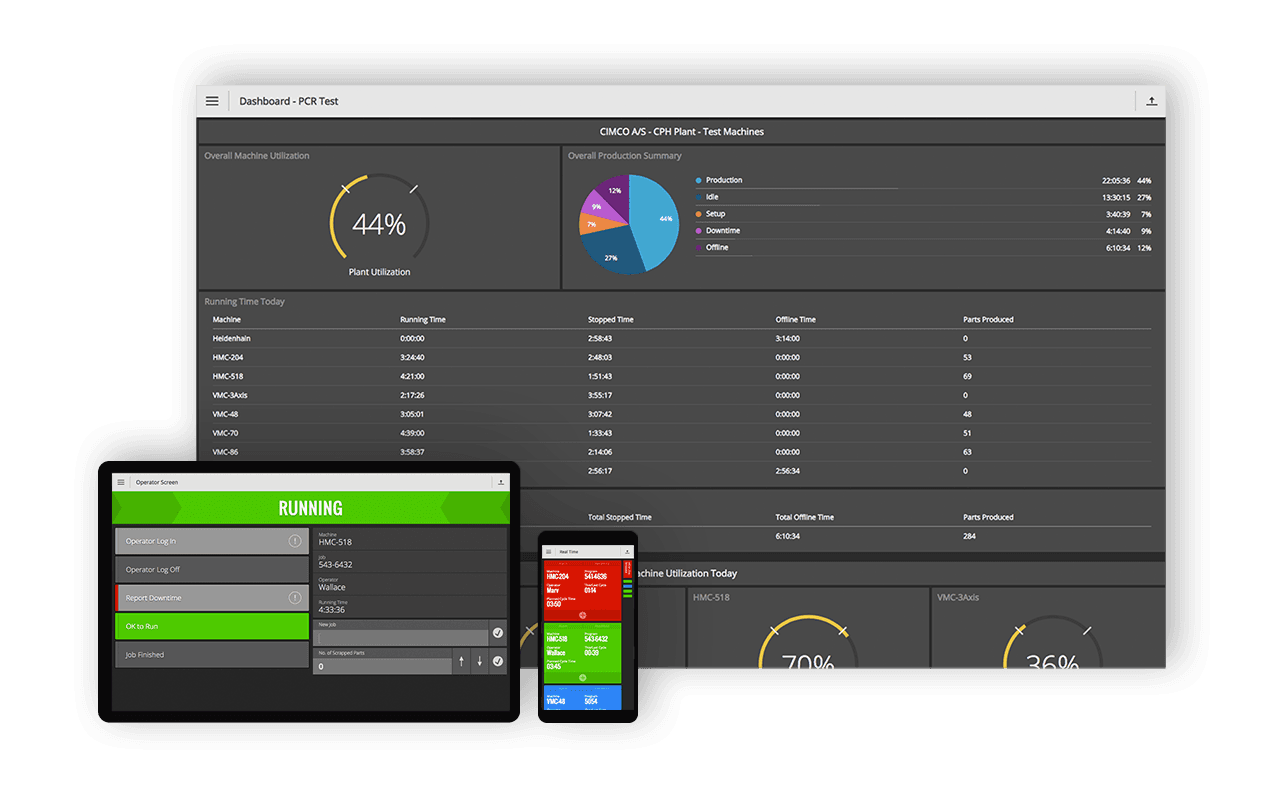1272x798 pixels.
Task: Select the VMC-70 row in the table
Action: click(x=681, y=433)
